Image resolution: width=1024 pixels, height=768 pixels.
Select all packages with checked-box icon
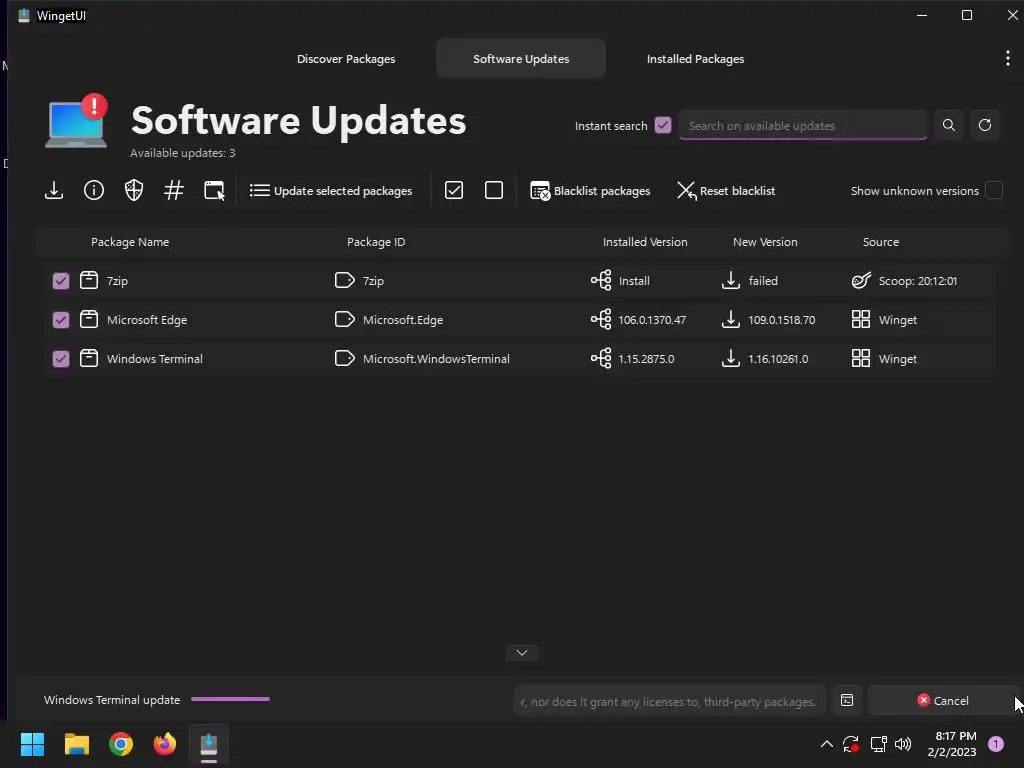[x=454, y=191]
